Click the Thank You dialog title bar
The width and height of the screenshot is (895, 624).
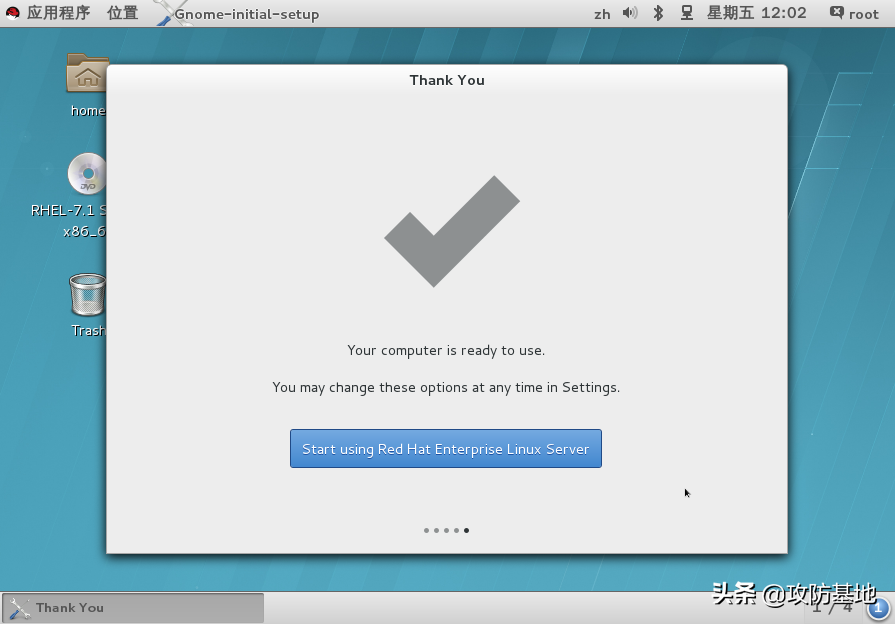coord(446,80)
